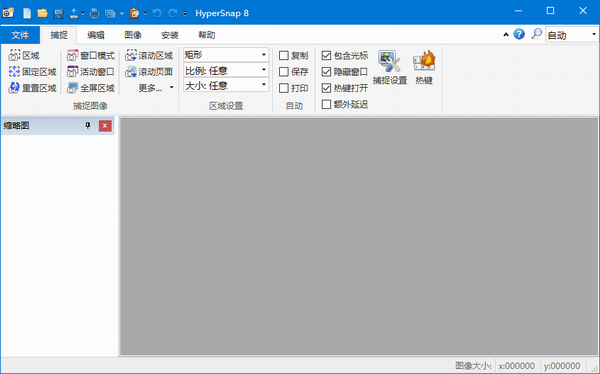Click the 重置区域 reset region button

(x=32, y=88)
